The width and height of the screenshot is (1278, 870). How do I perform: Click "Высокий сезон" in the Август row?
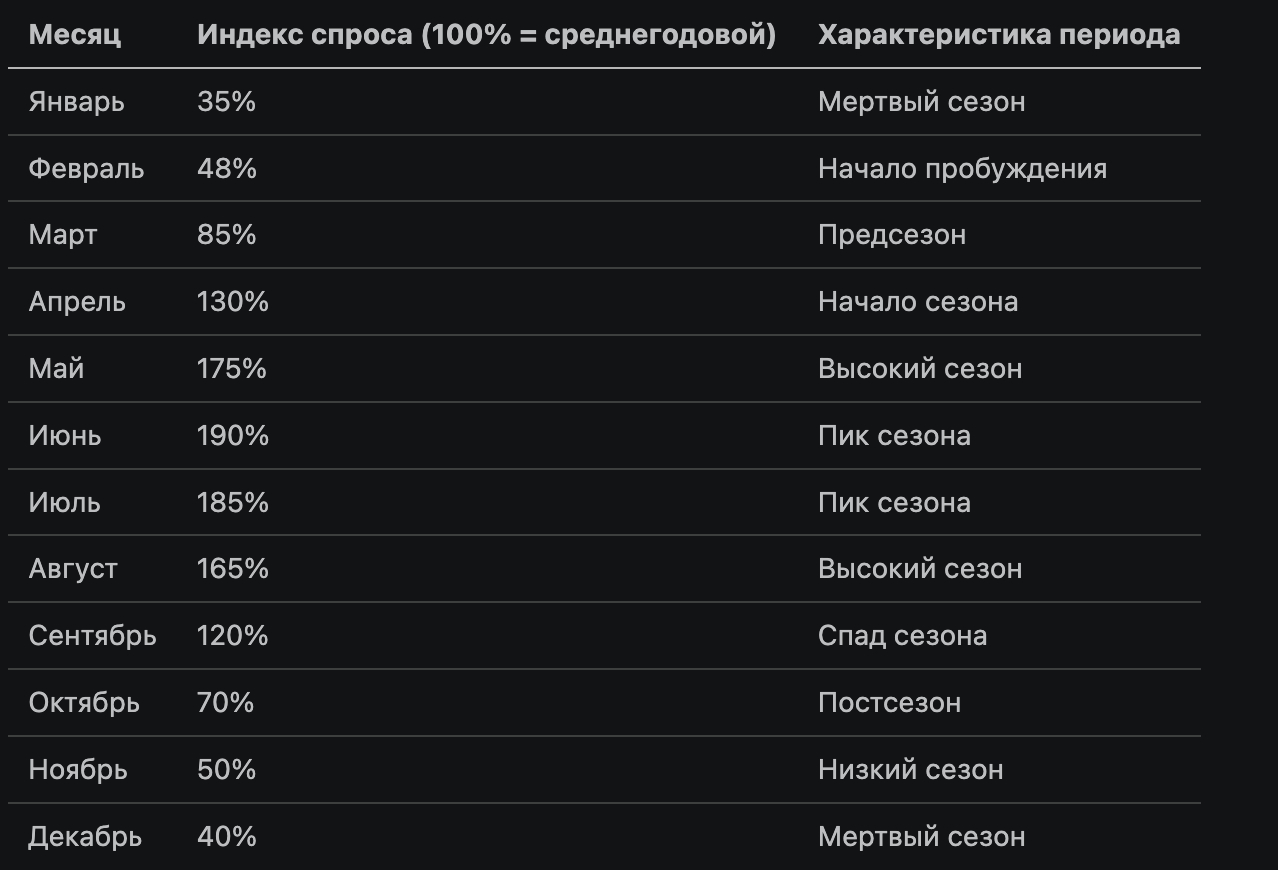click(x=919, y=569)
